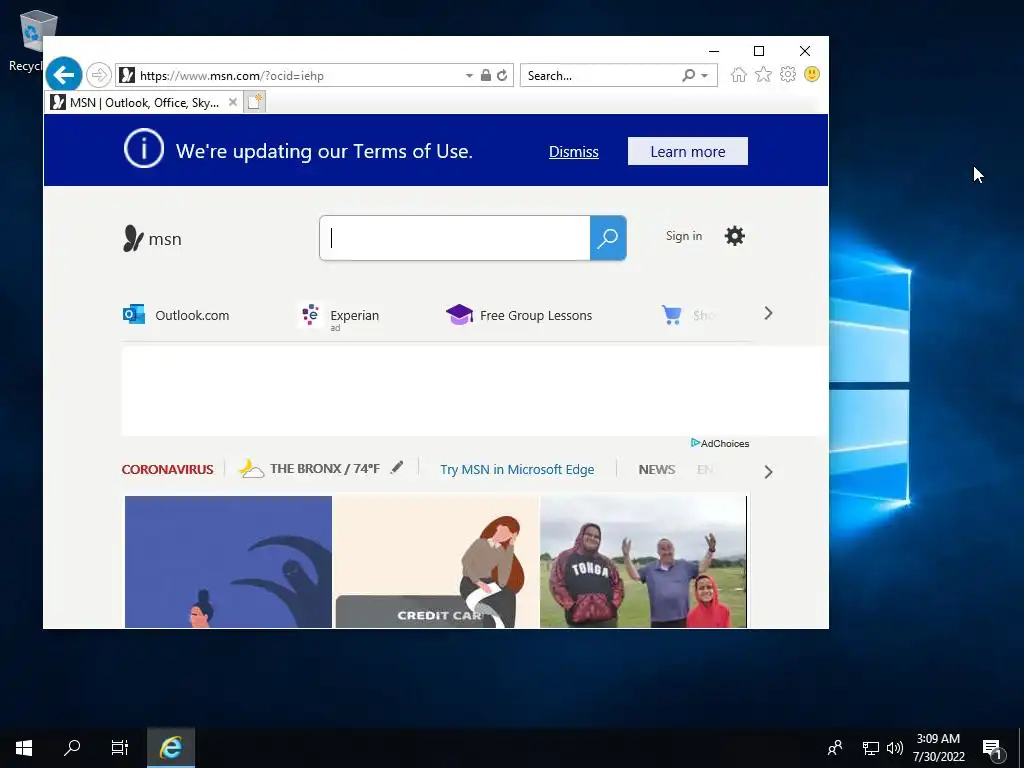The width and height of the screenshot is (1024, 768).
Task: Click the Learn more button
Action: (688, 152)
